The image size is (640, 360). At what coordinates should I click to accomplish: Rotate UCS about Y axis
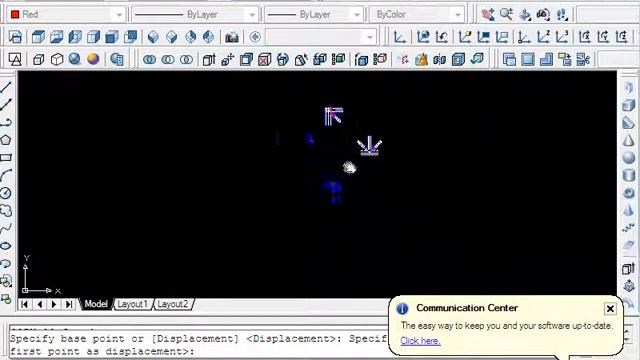coord(603,37)
